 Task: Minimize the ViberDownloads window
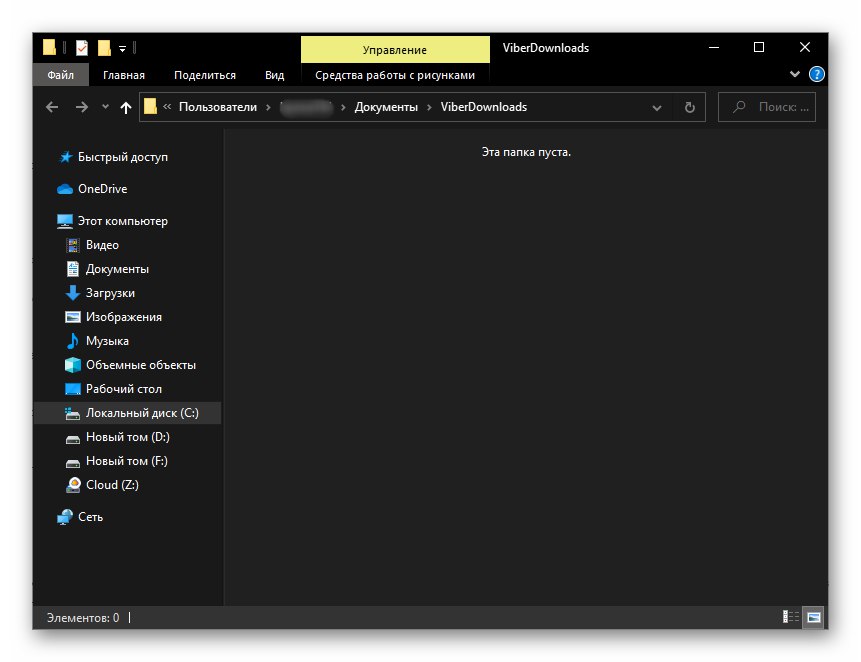[x=714, y=48]
